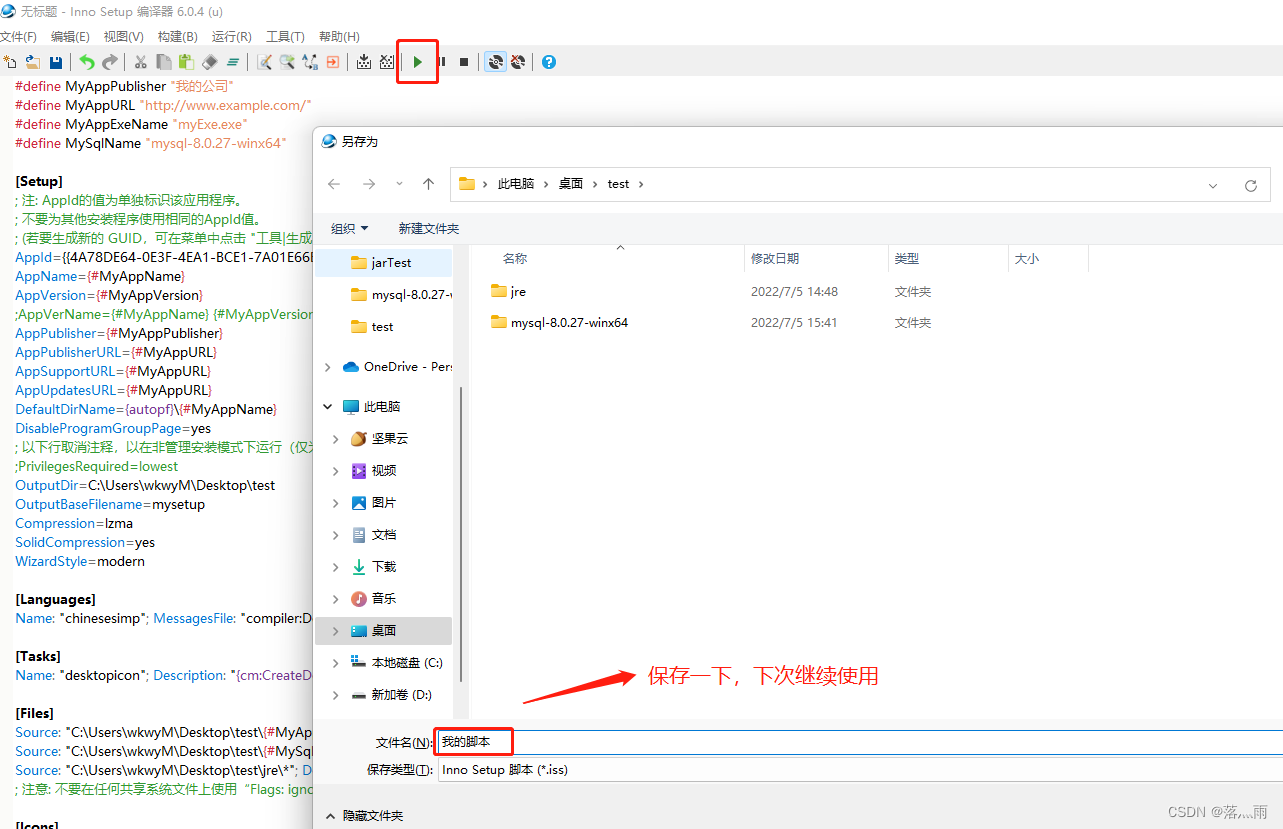Click the 新建文件夹 button
Viewport: 1283px width, 829px height.
[x=429, y=228]
